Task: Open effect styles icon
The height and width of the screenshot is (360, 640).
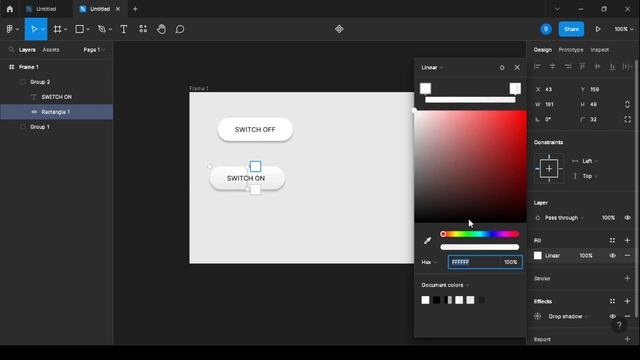Action: pyautogui.click(x=612, y=301)
